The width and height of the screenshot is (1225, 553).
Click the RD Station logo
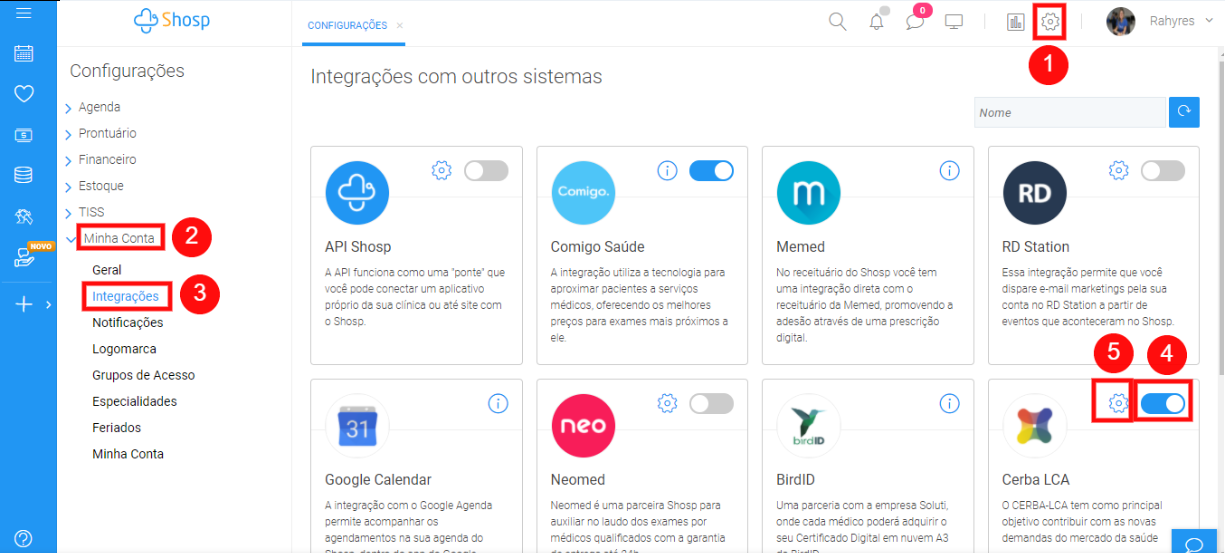click(x=1034, y=193)
